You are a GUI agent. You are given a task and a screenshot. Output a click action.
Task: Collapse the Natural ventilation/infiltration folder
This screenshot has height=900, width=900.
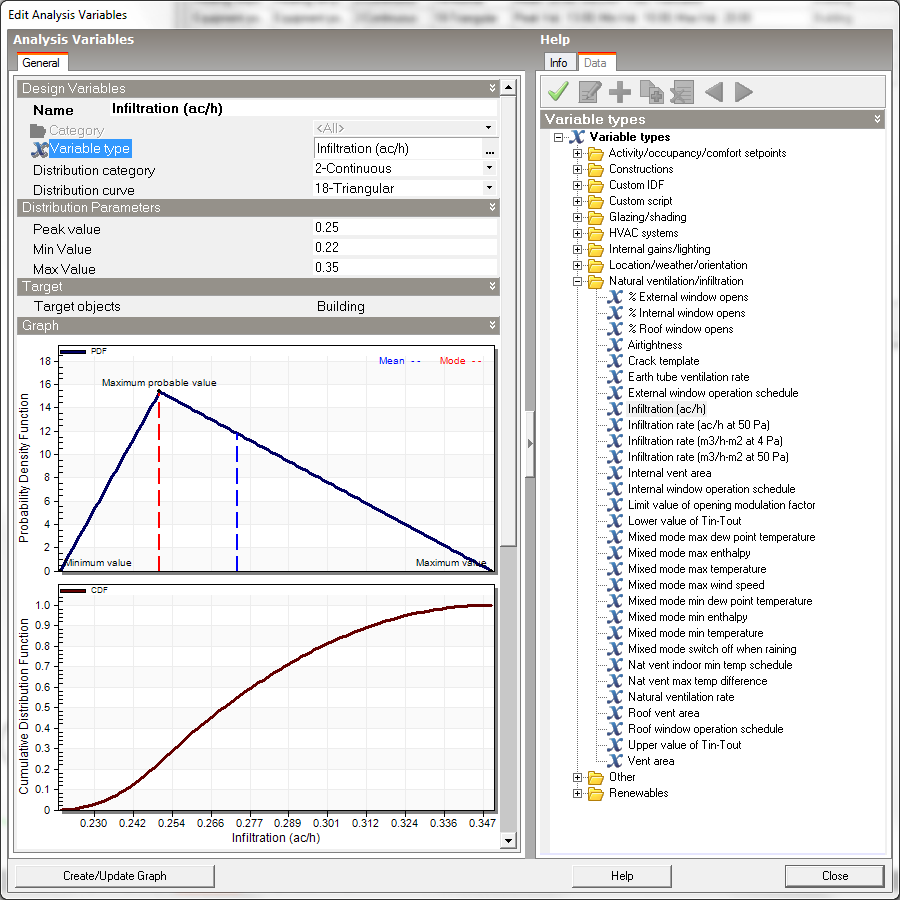[x=577, y=281]
